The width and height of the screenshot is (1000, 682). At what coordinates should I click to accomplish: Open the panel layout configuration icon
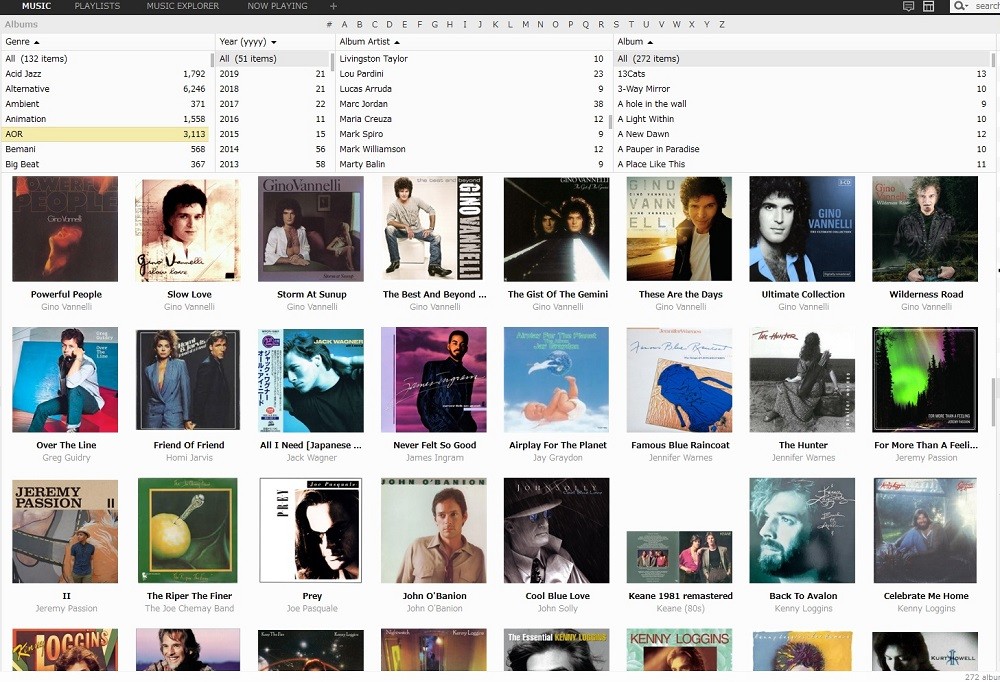(929, 6)
